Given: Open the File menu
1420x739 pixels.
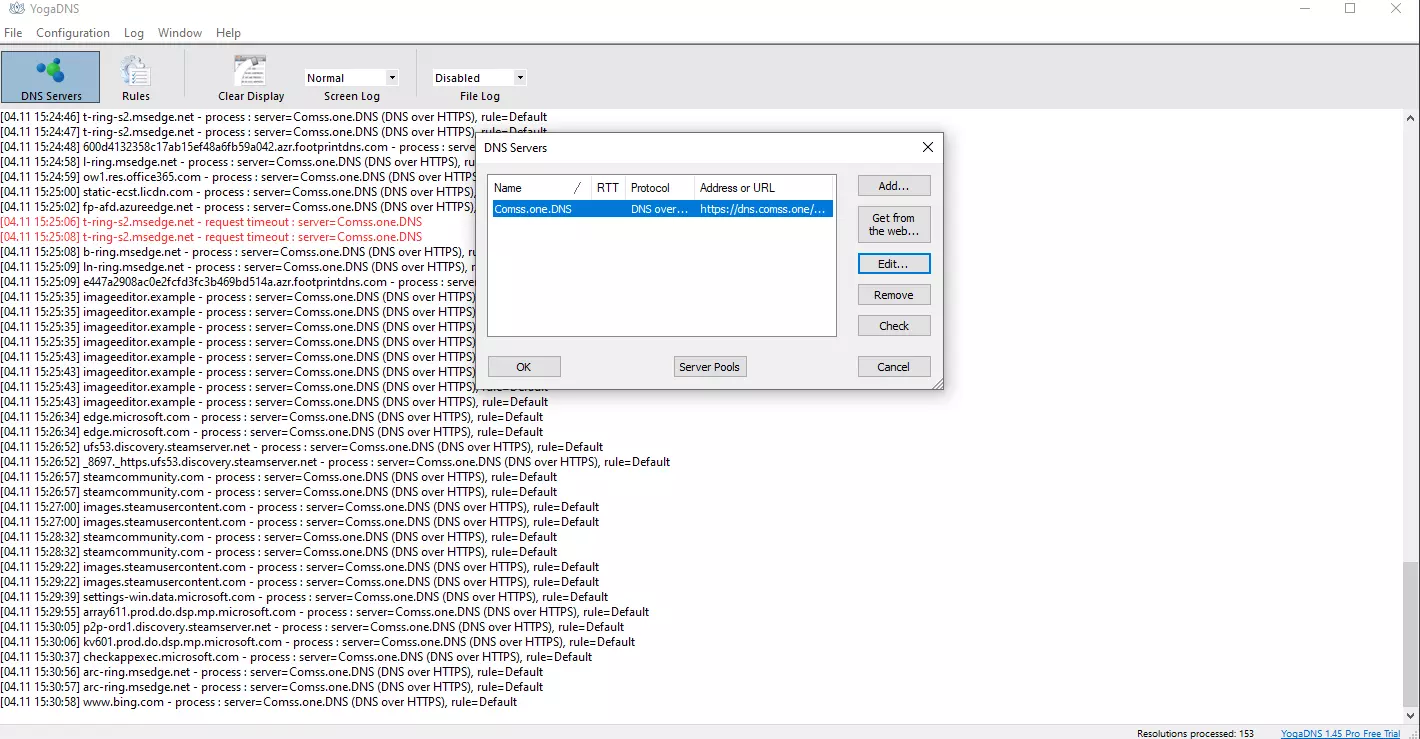Looking at the screenshot, I should coord(13,33).
